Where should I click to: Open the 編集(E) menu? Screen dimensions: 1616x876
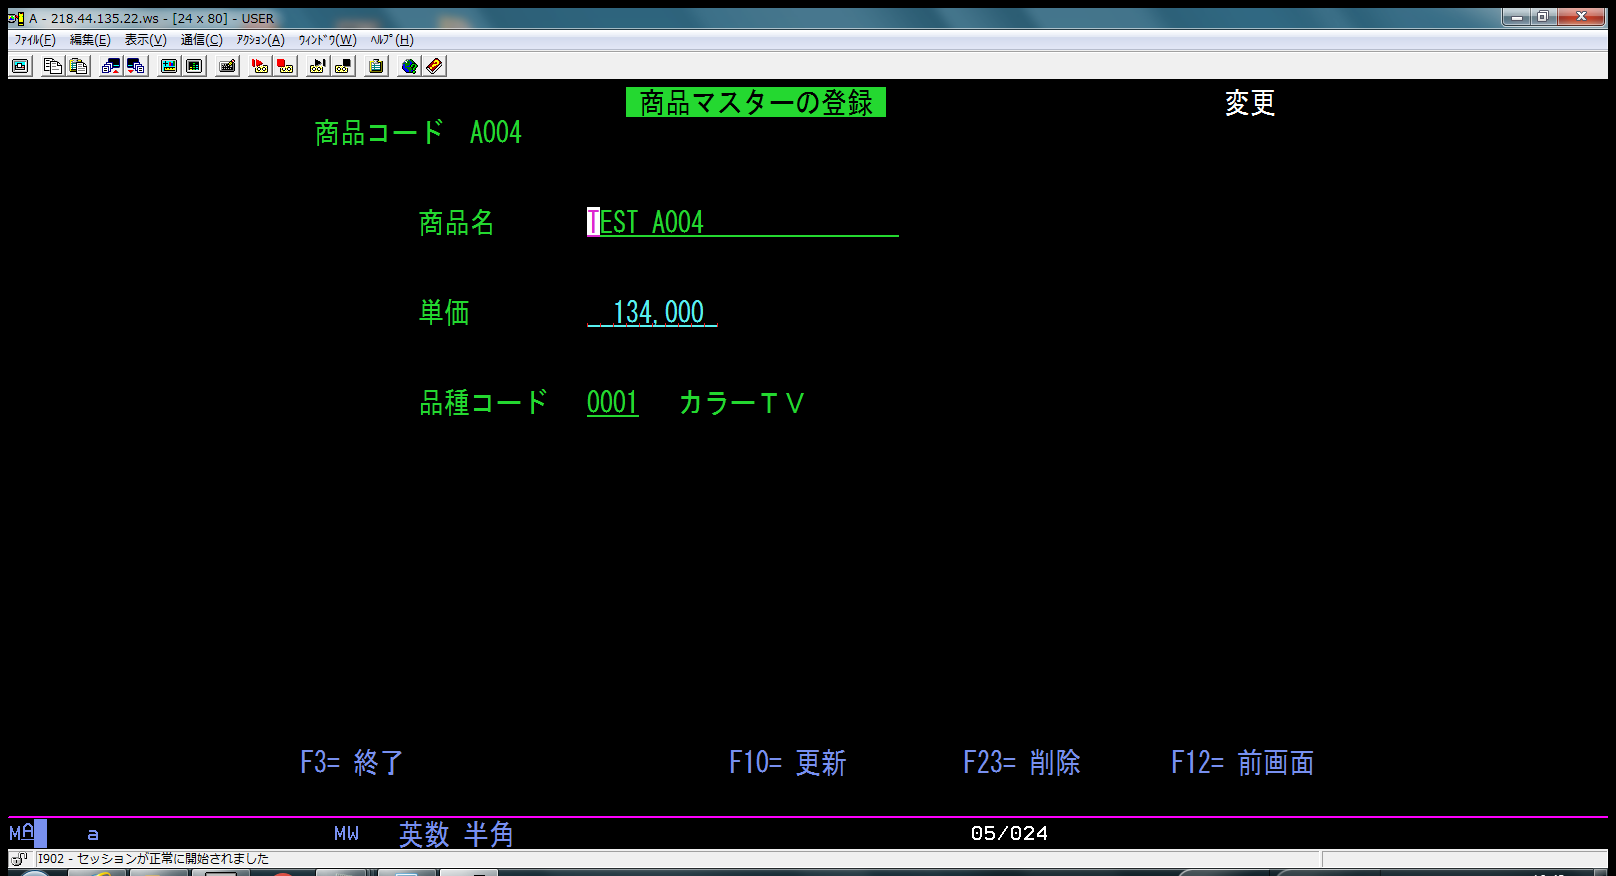click(90, 40)
